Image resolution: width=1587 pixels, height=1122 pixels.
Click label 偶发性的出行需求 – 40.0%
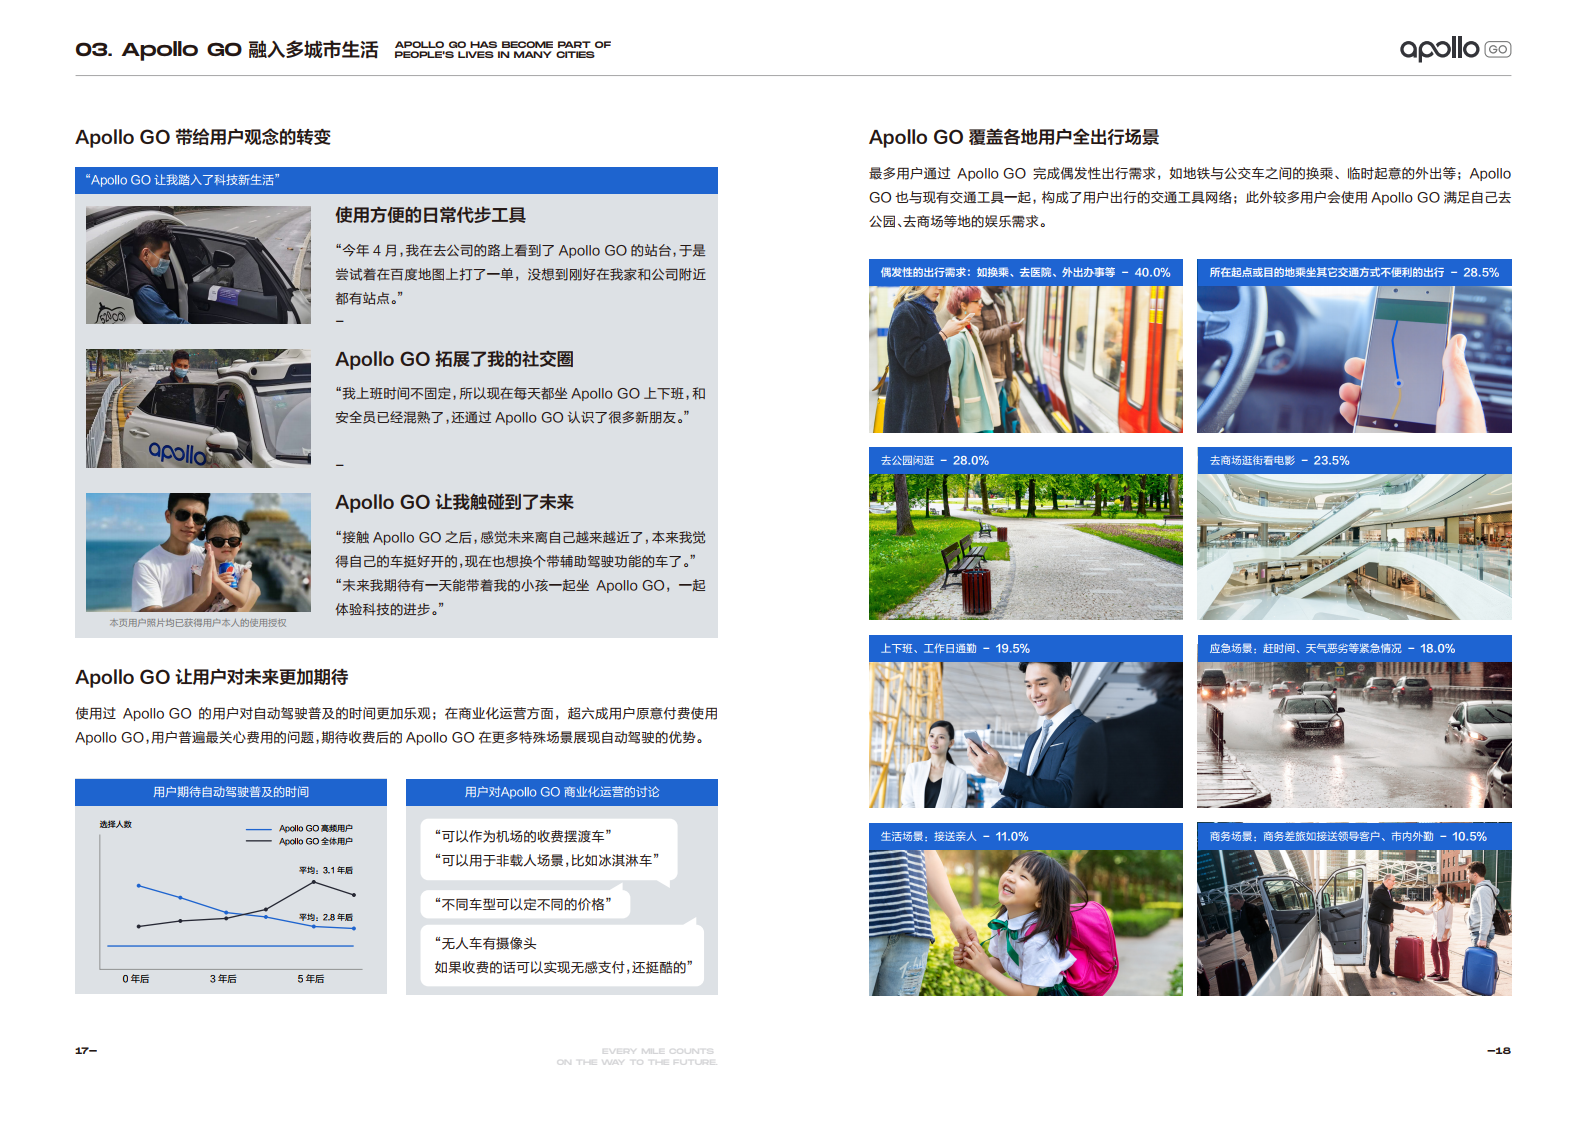tap(1025, 272)
